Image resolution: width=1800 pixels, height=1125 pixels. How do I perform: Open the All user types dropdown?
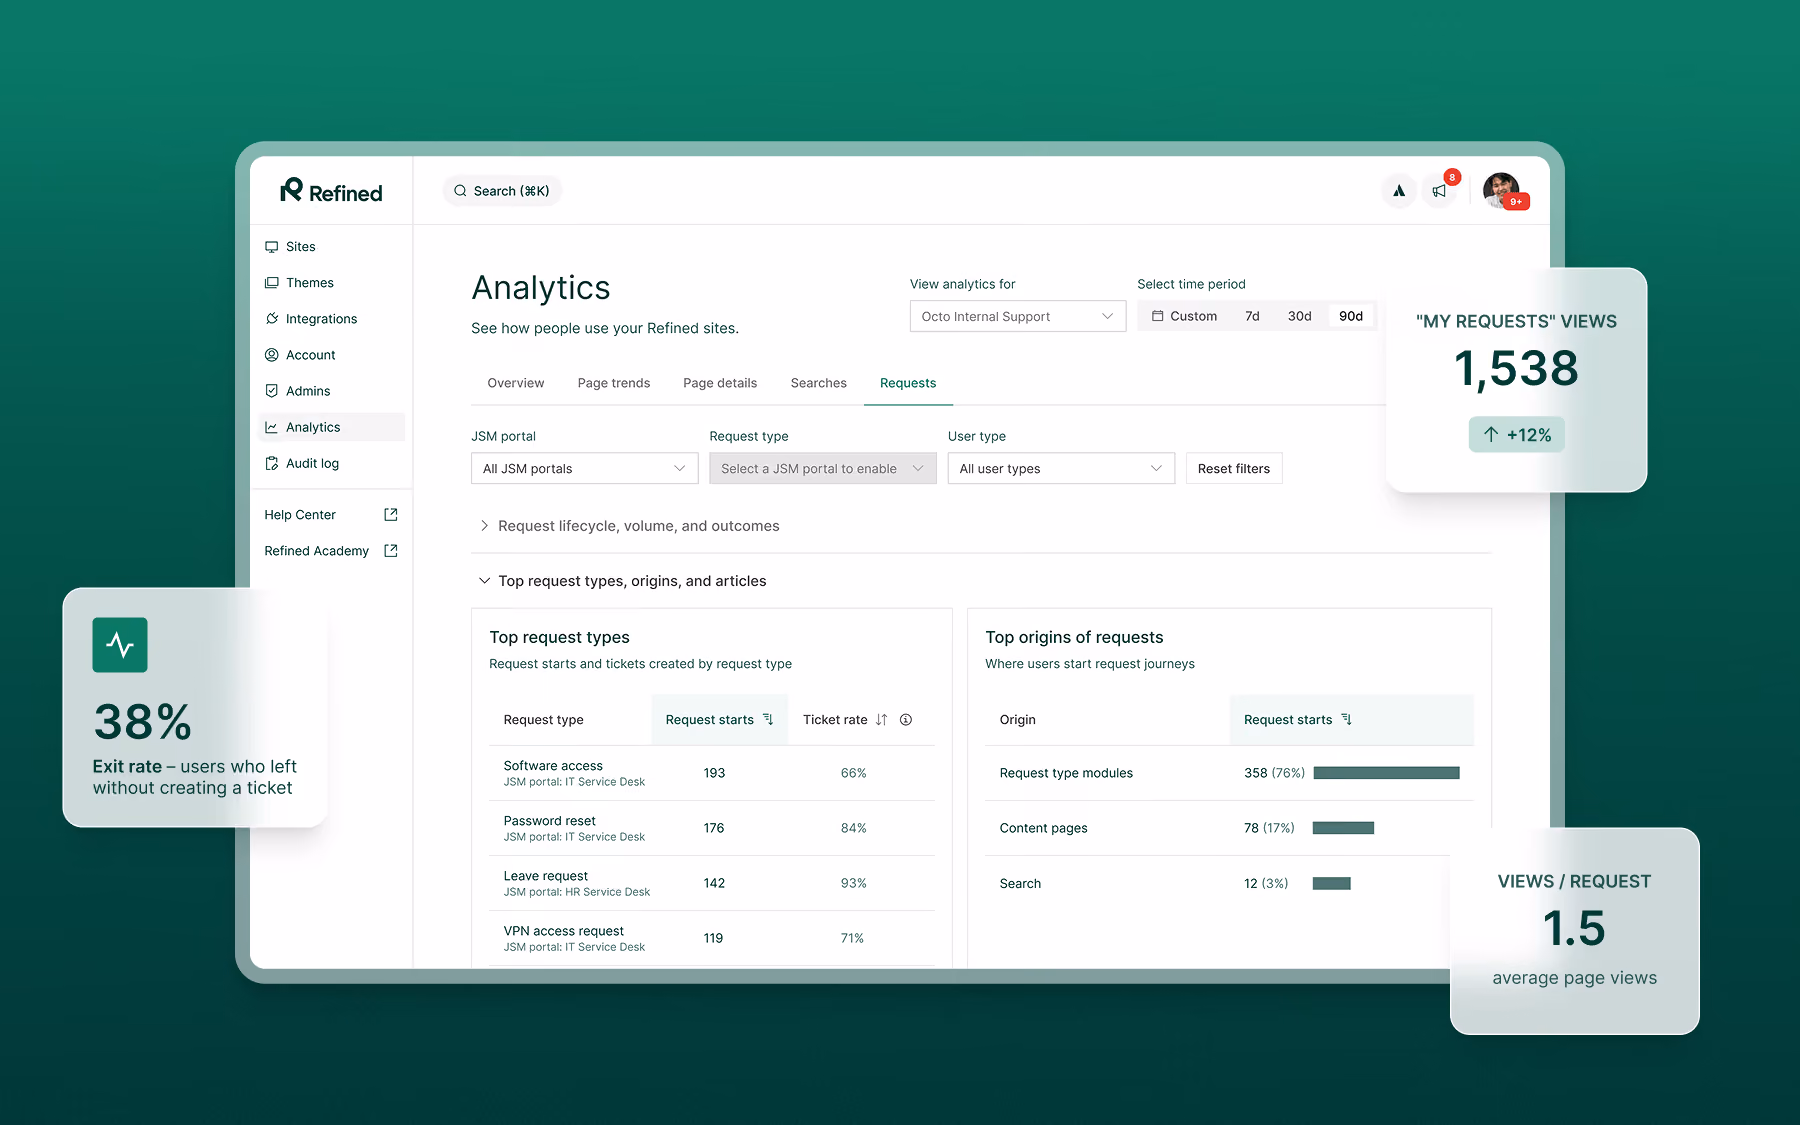click(1061, 468)
